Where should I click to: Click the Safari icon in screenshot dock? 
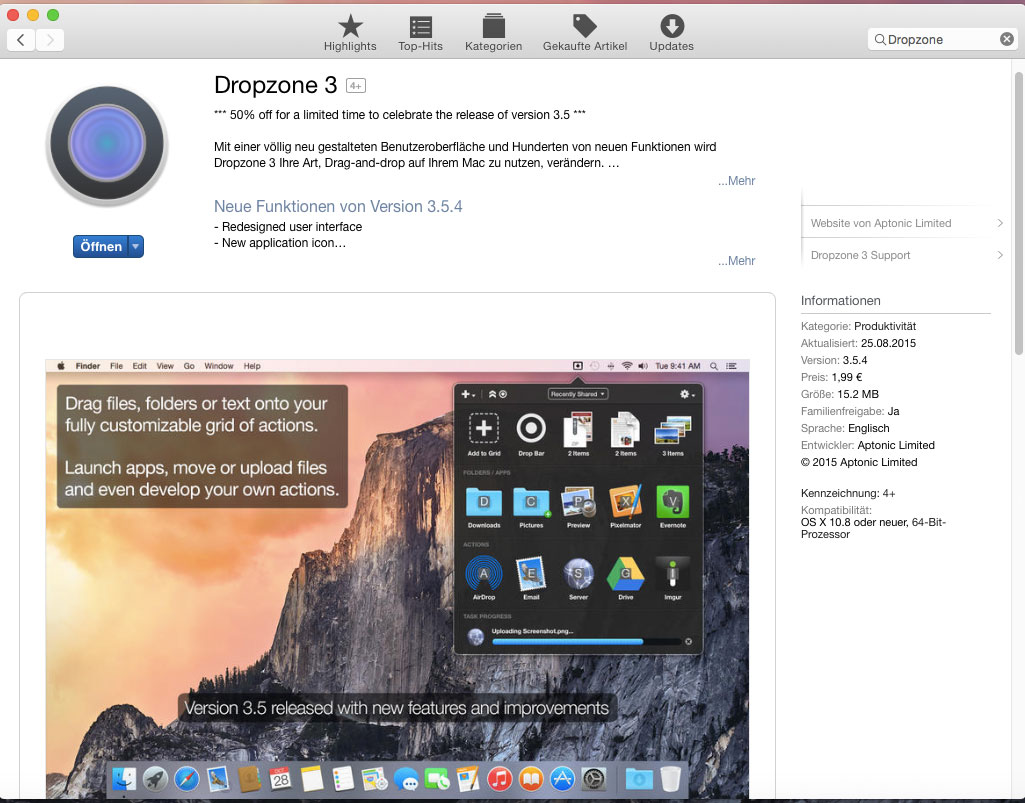pyautogui.click(x=186, y=779)
